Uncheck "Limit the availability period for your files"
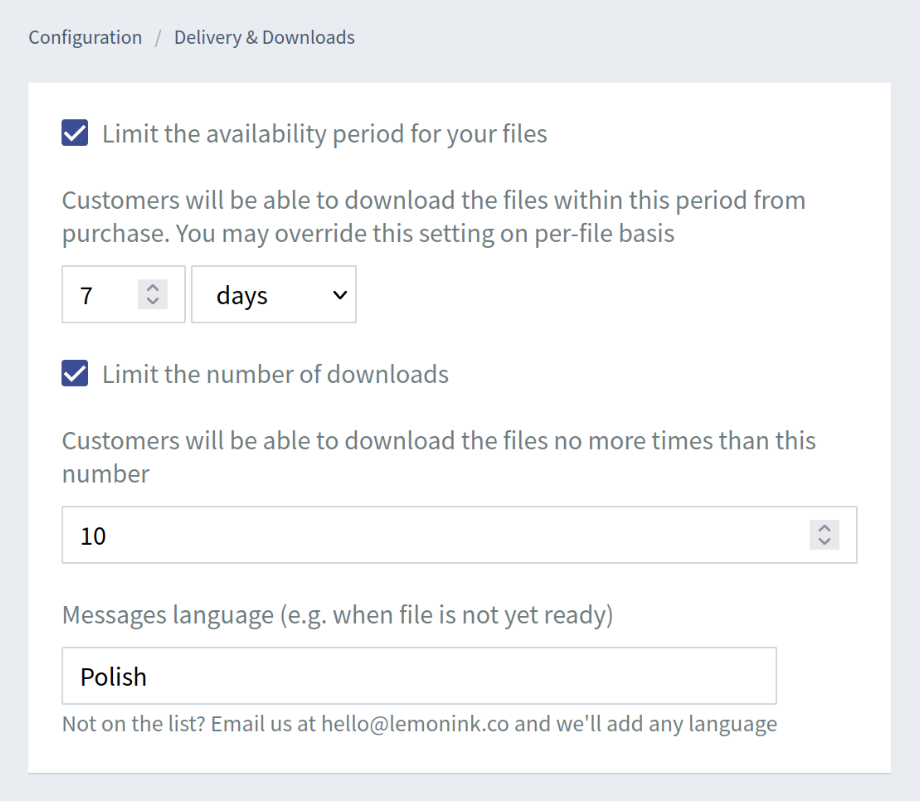This screenshot has width=920, height=802. pos(74,133)
